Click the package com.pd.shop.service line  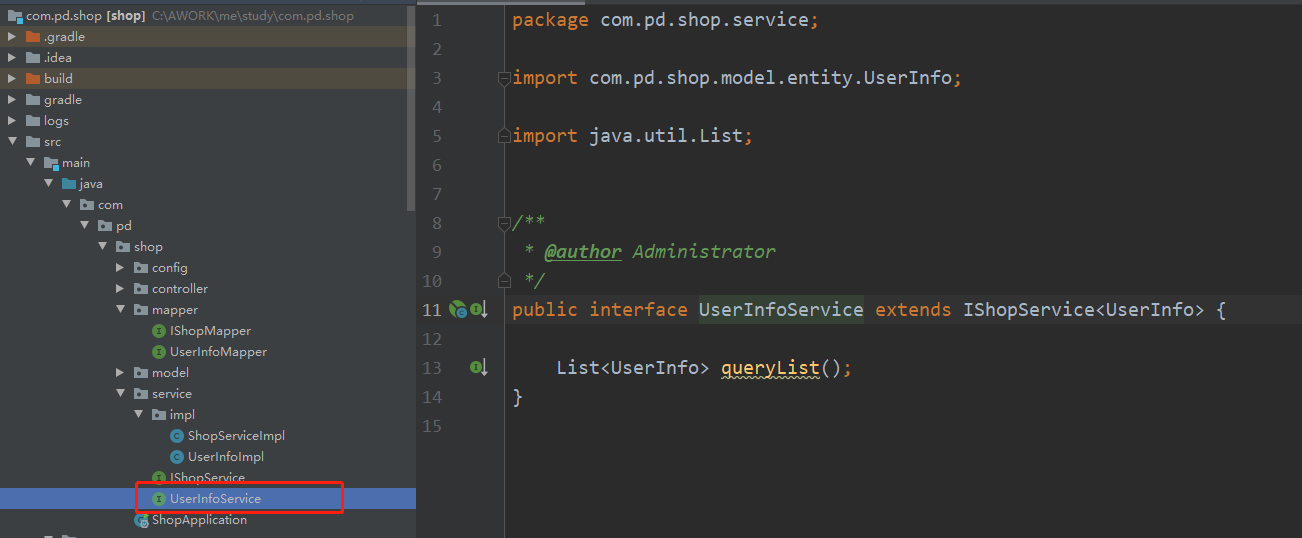(665, 20)
